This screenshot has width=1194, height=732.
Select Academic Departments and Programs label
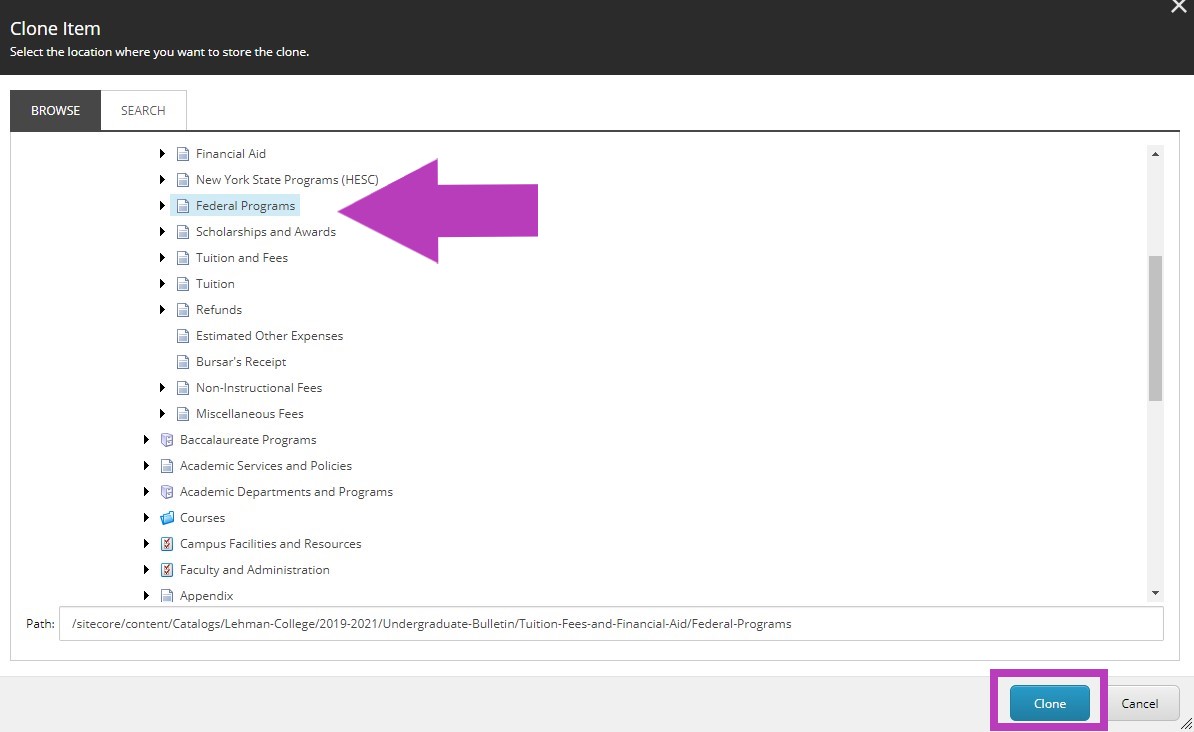[286, 491]
